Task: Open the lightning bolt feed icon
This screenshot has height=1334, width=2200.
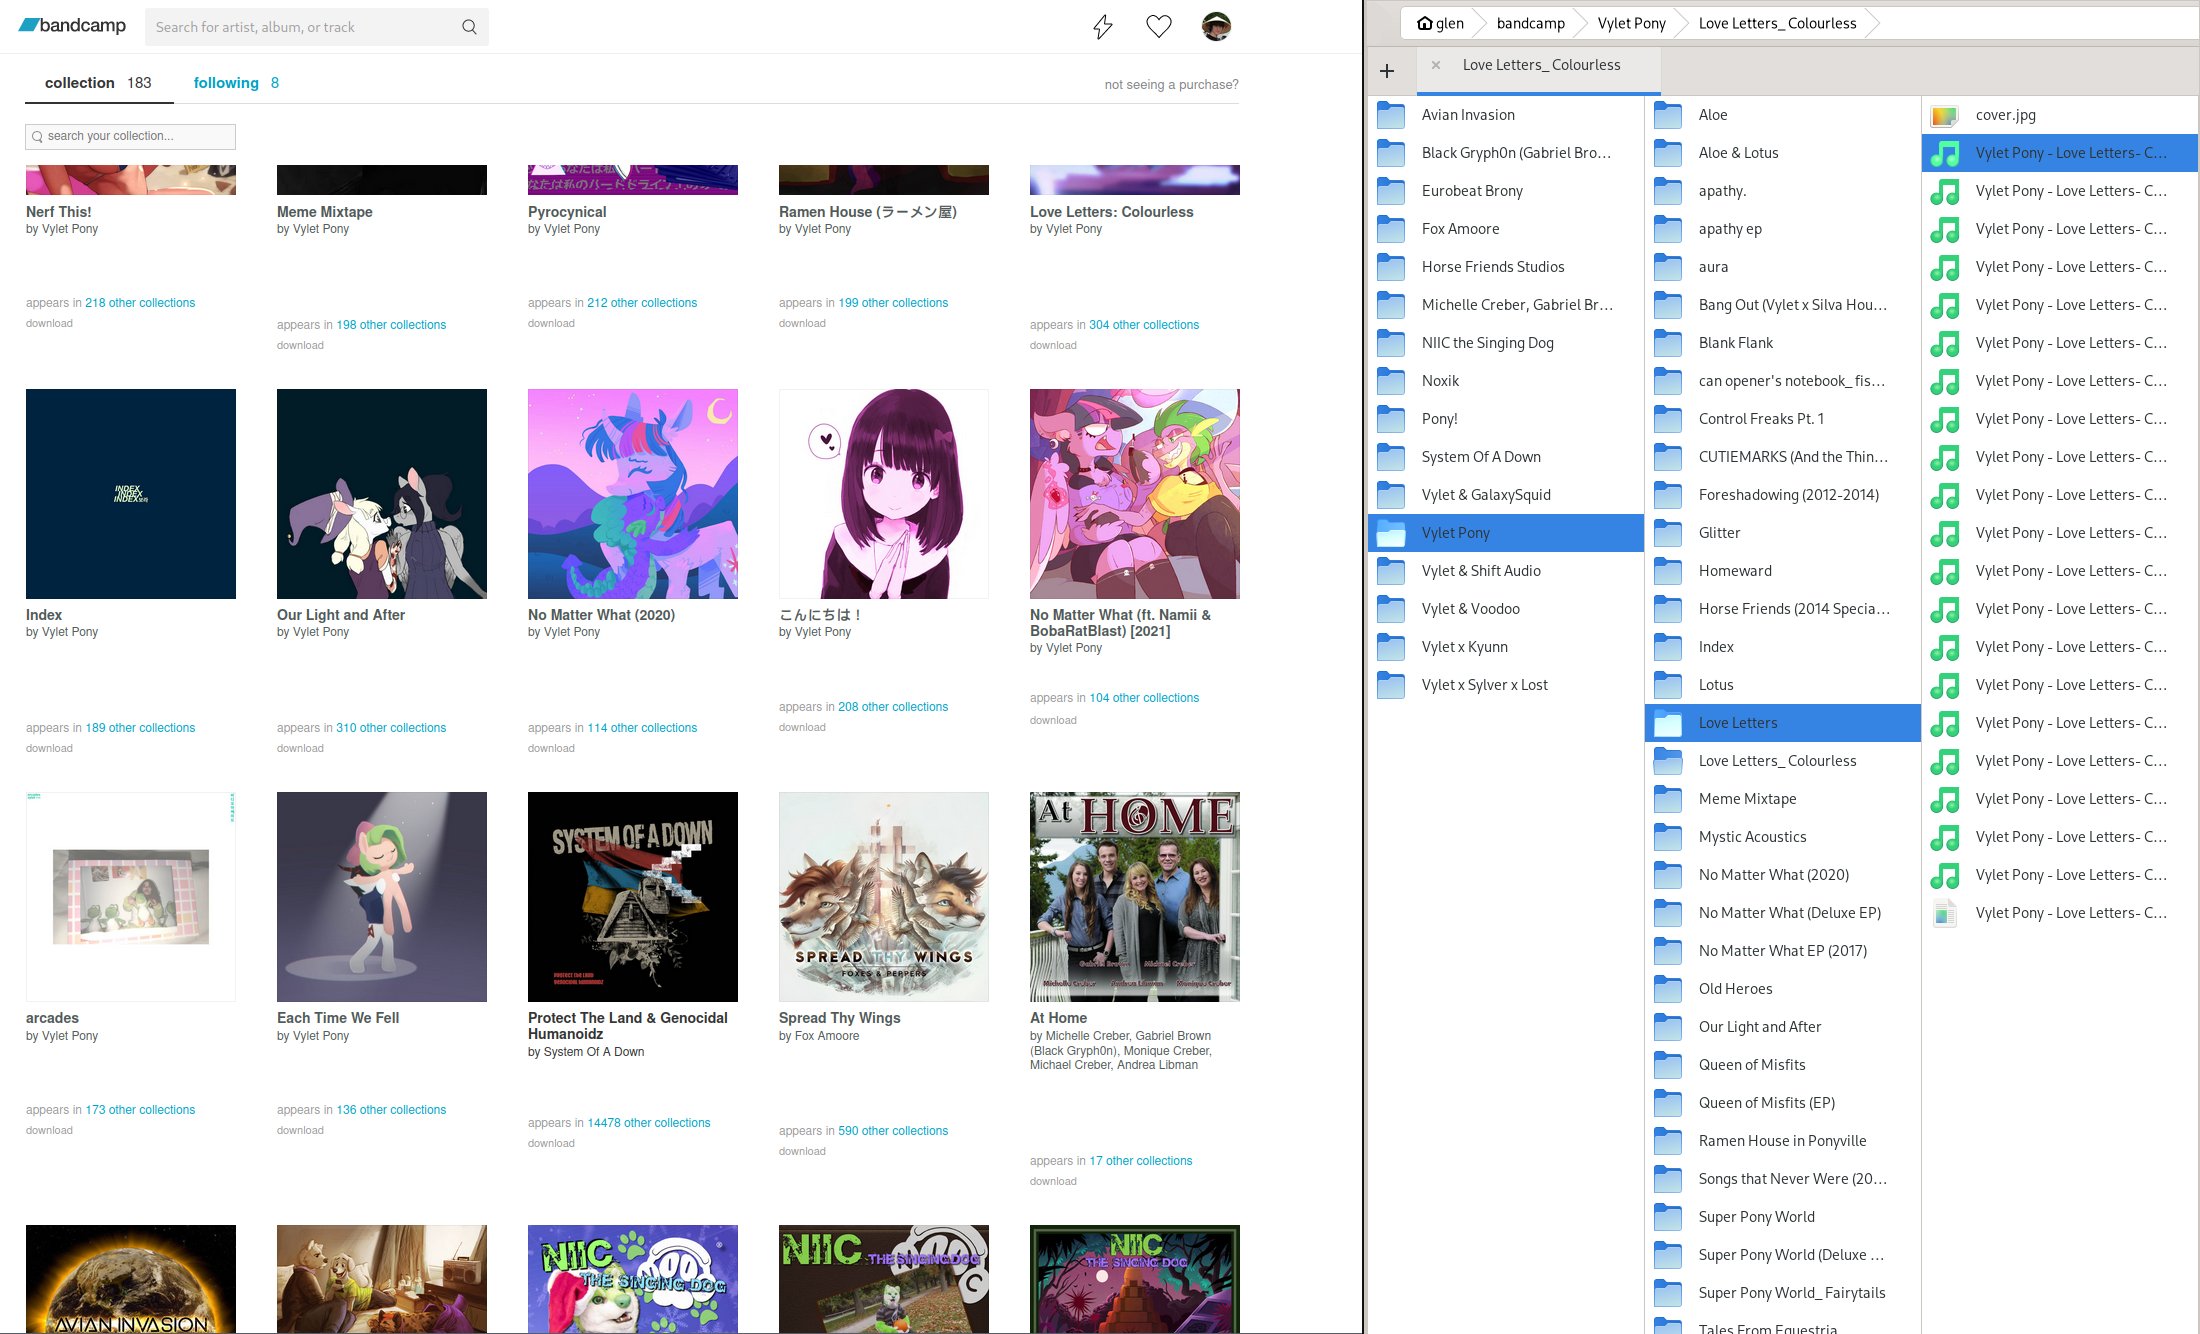Action: coord(1102,27)
